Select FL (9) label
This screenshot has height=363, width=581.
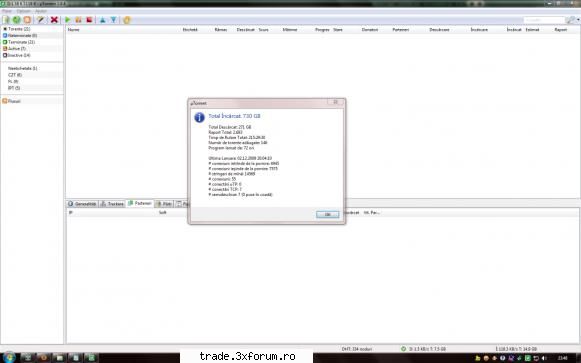[x=13, y=81]
